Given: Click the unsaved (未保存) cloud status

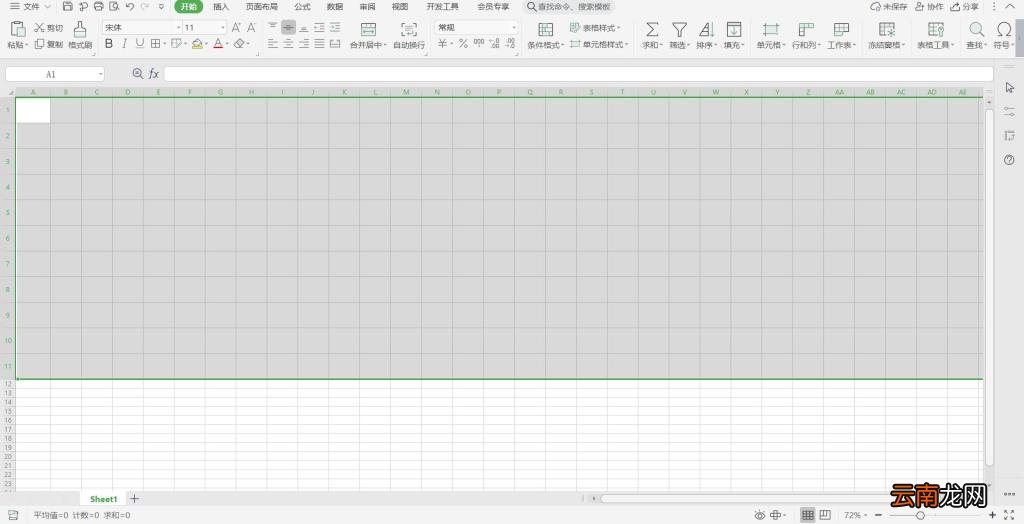Looking at the screenshot, I should 889,7.
